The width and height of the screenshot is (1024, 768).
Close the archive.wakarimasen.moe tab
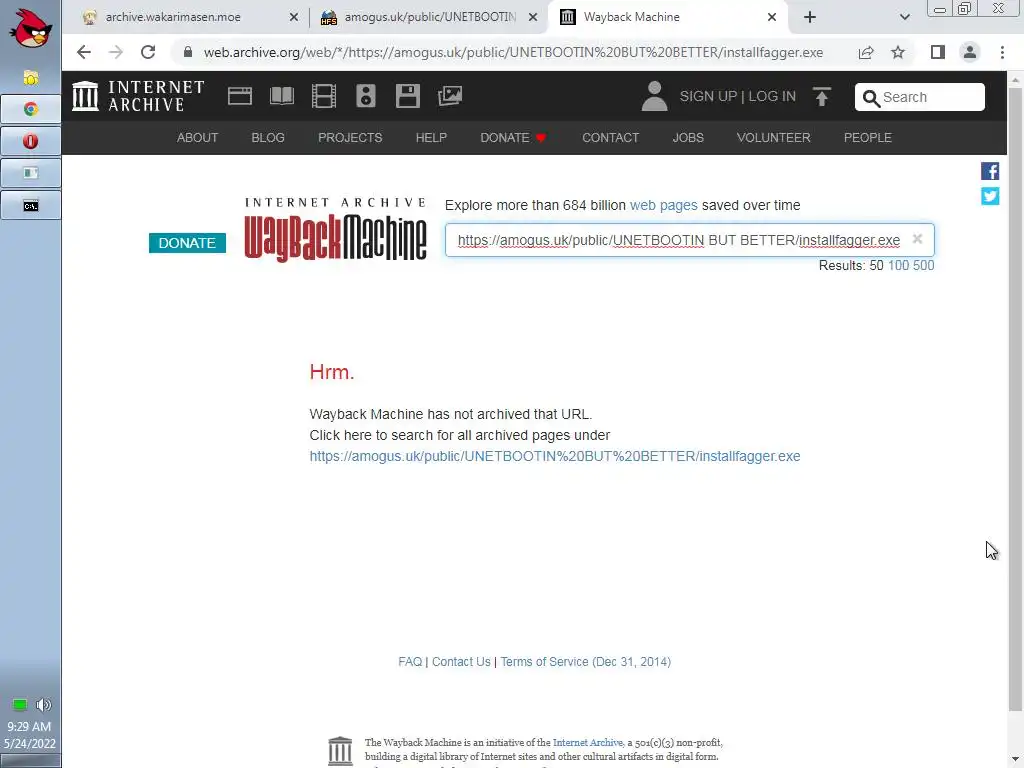tap(293, 17)
